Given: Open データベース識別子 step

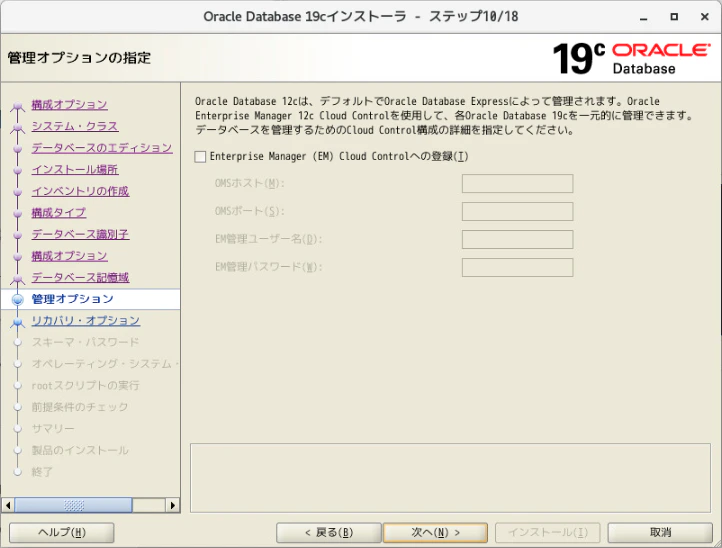Looking at the screenshot, I should point(80,234).
